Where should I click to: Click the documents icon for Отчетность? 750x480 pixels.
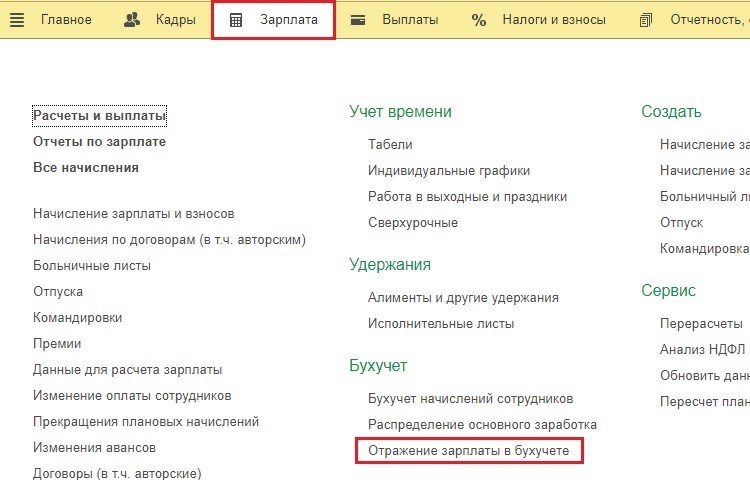646,20
